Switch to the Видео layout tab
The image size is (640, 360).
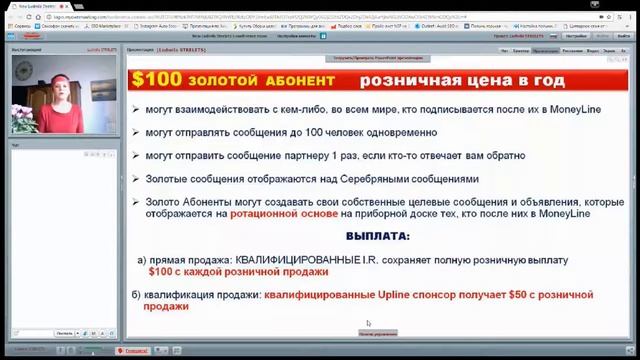[x=592, y=51]
